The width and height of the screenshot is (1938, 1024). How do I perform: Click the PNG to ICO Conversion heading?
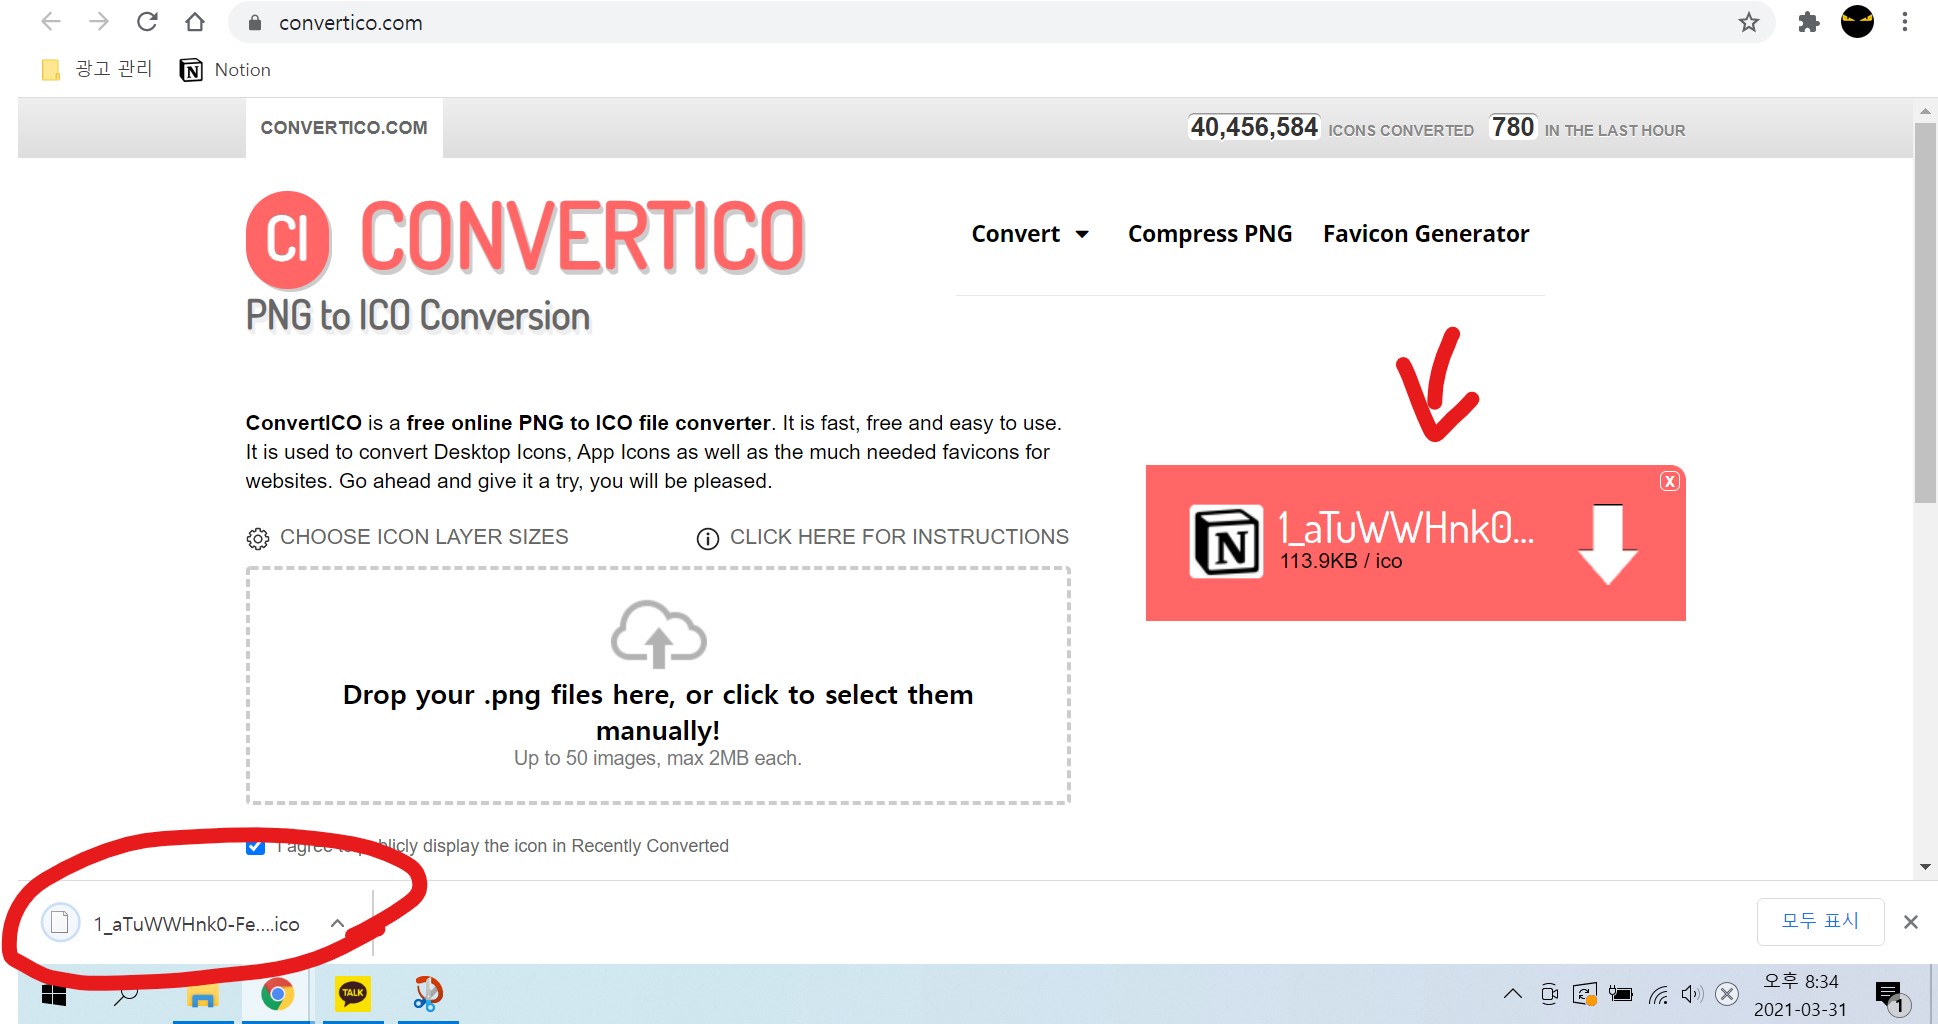418,316
